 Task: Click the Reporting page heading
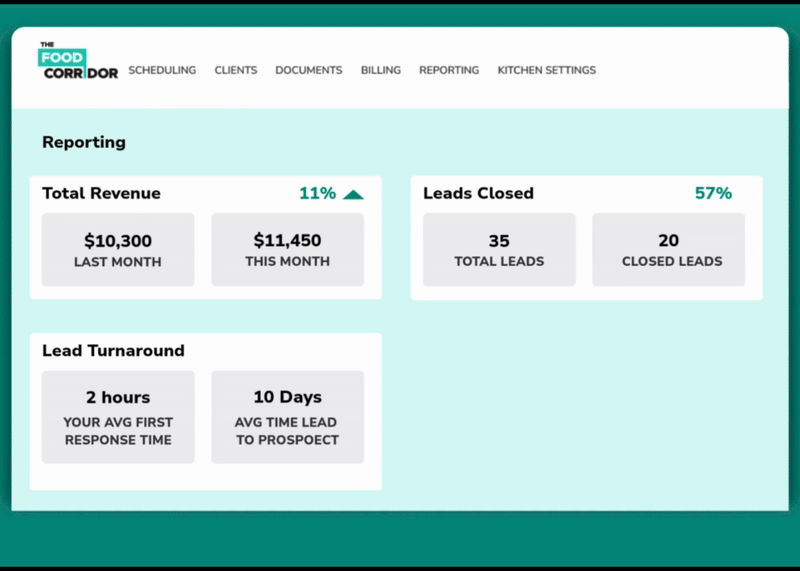click(84, 142)
